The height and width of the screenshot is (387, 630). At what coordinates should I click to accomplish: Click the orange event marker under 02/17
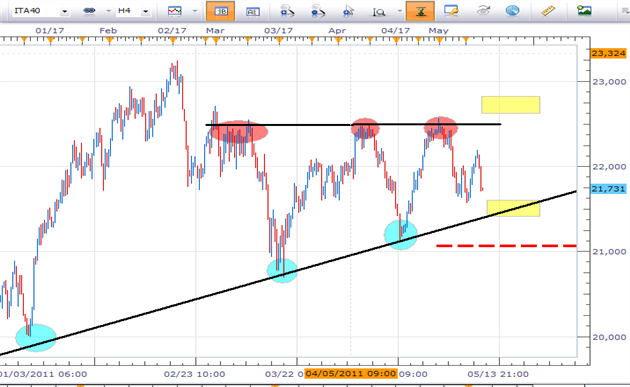[x=173, y=40]
